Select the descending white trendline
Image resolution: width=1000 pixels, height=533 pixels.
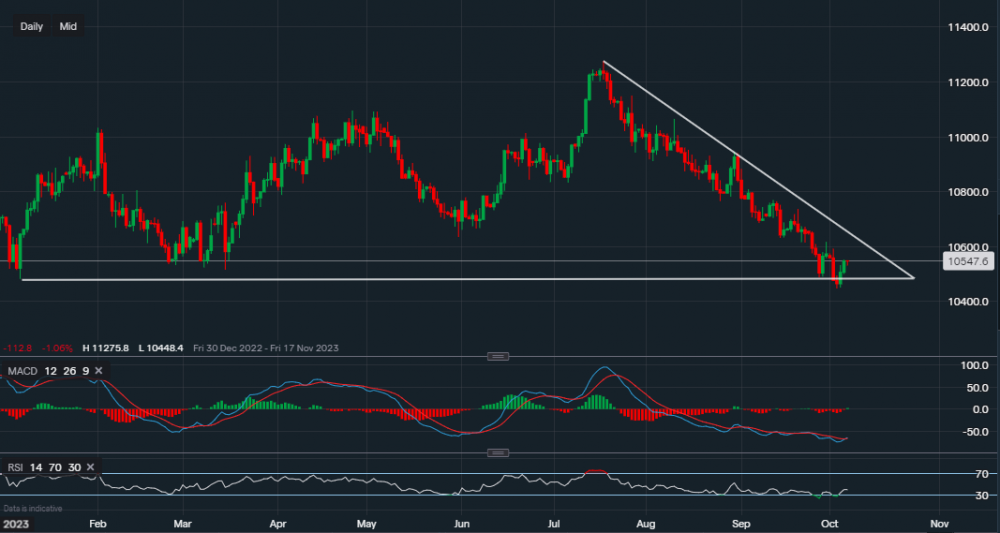click(760, 171)
